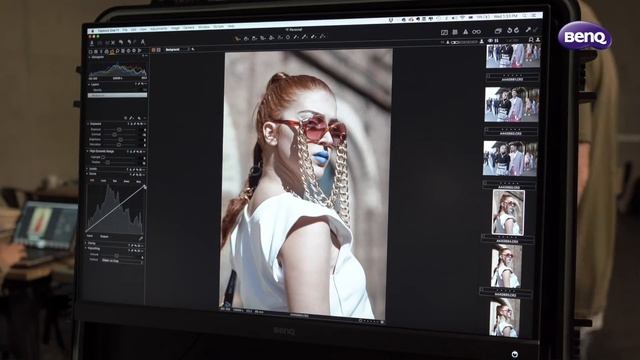Click the top-right point of the curve
The image size is (640, 360).
[x=144, y=187]
